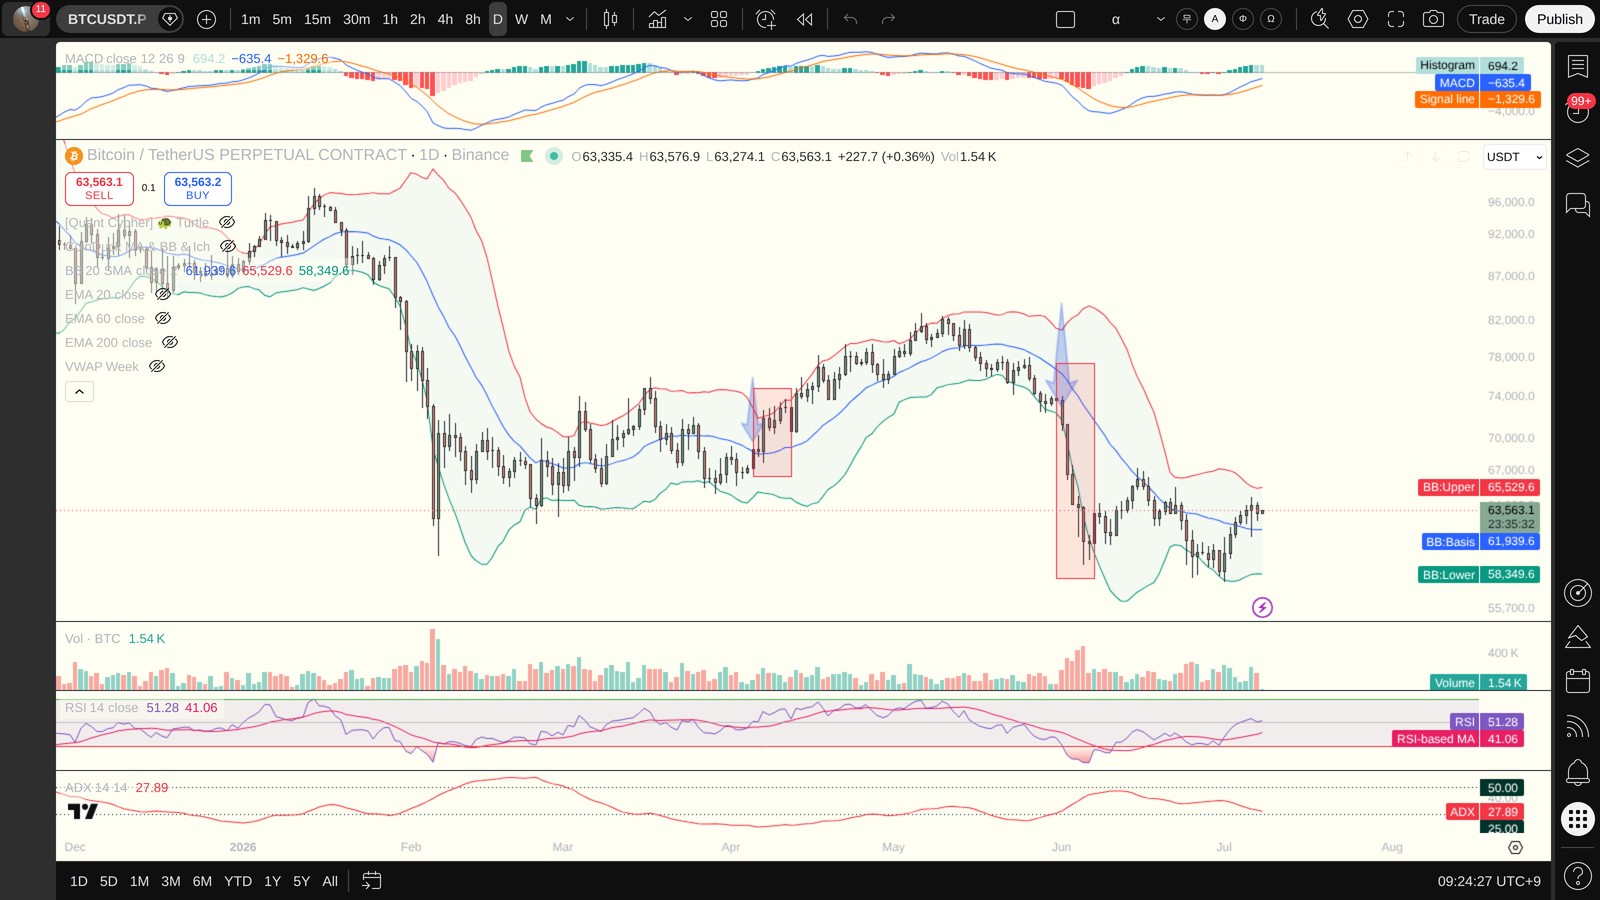Open the chat bubbles icon in sidebar

coord(1578,205)
